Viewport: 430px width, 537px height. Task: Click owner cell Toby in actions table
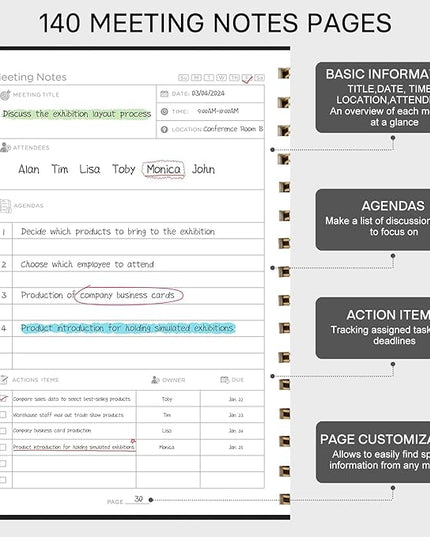[x=167, y=399]
